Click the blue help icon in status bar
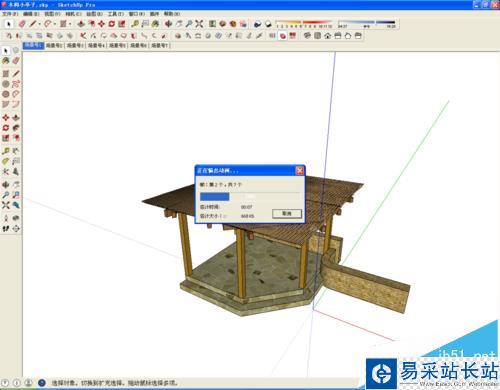Screen dimensions: 500x390 [41, 383]
